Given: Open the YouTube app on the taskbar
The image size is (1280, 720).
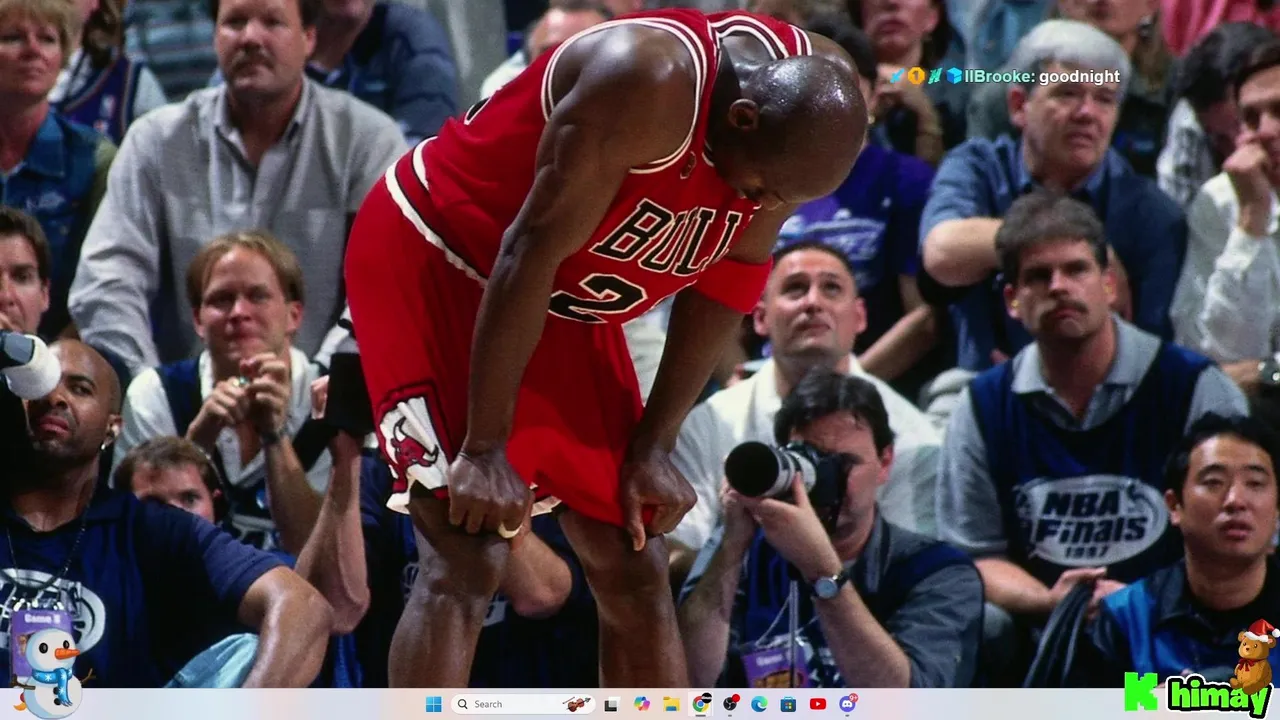Looking at the screenshot, I should pos(818,704).
